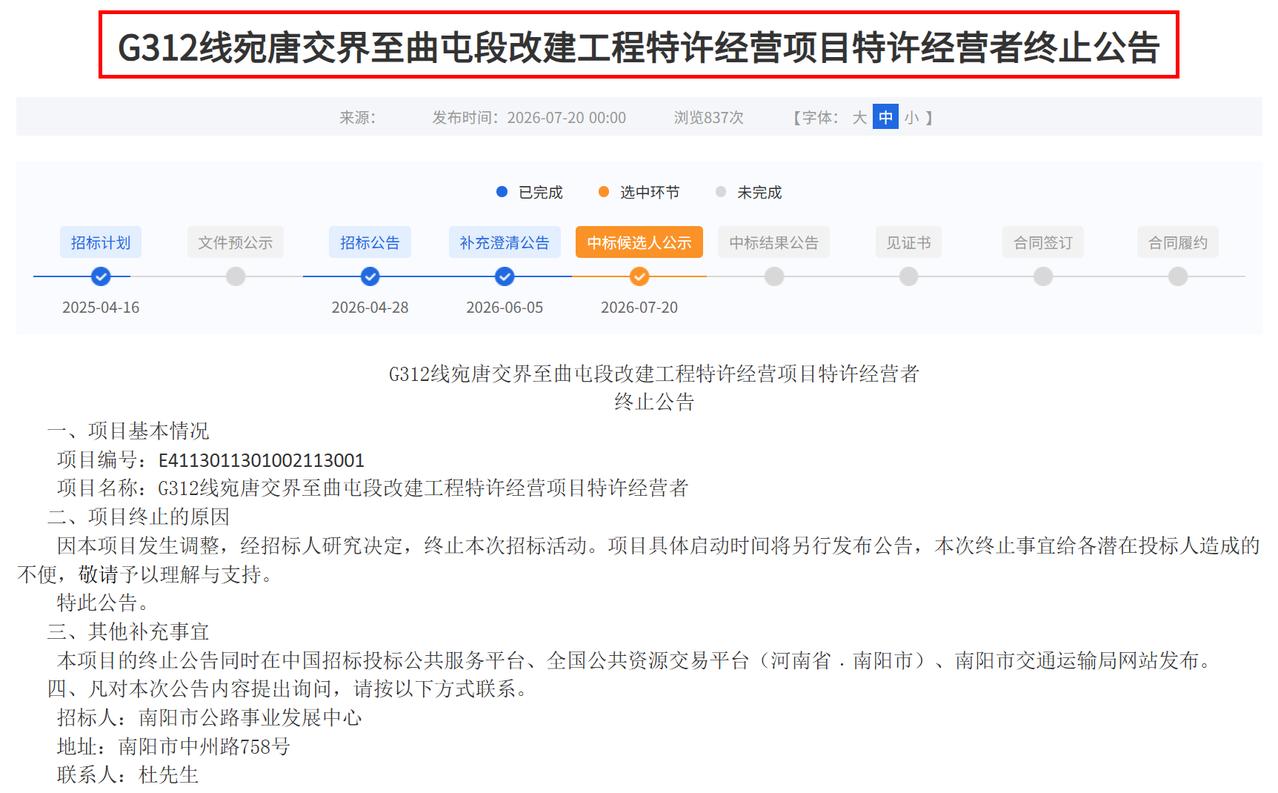
Task: Click the 来源 label
Action: click(358, 117)
